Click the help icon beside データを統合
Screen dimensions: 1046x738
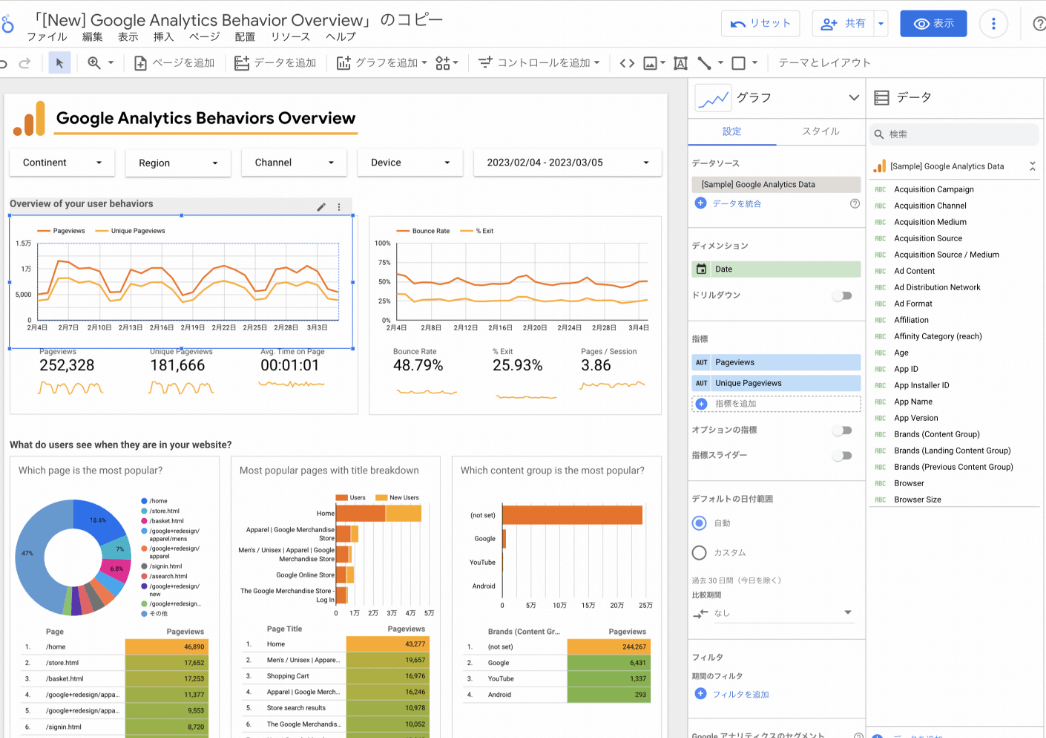855,204
